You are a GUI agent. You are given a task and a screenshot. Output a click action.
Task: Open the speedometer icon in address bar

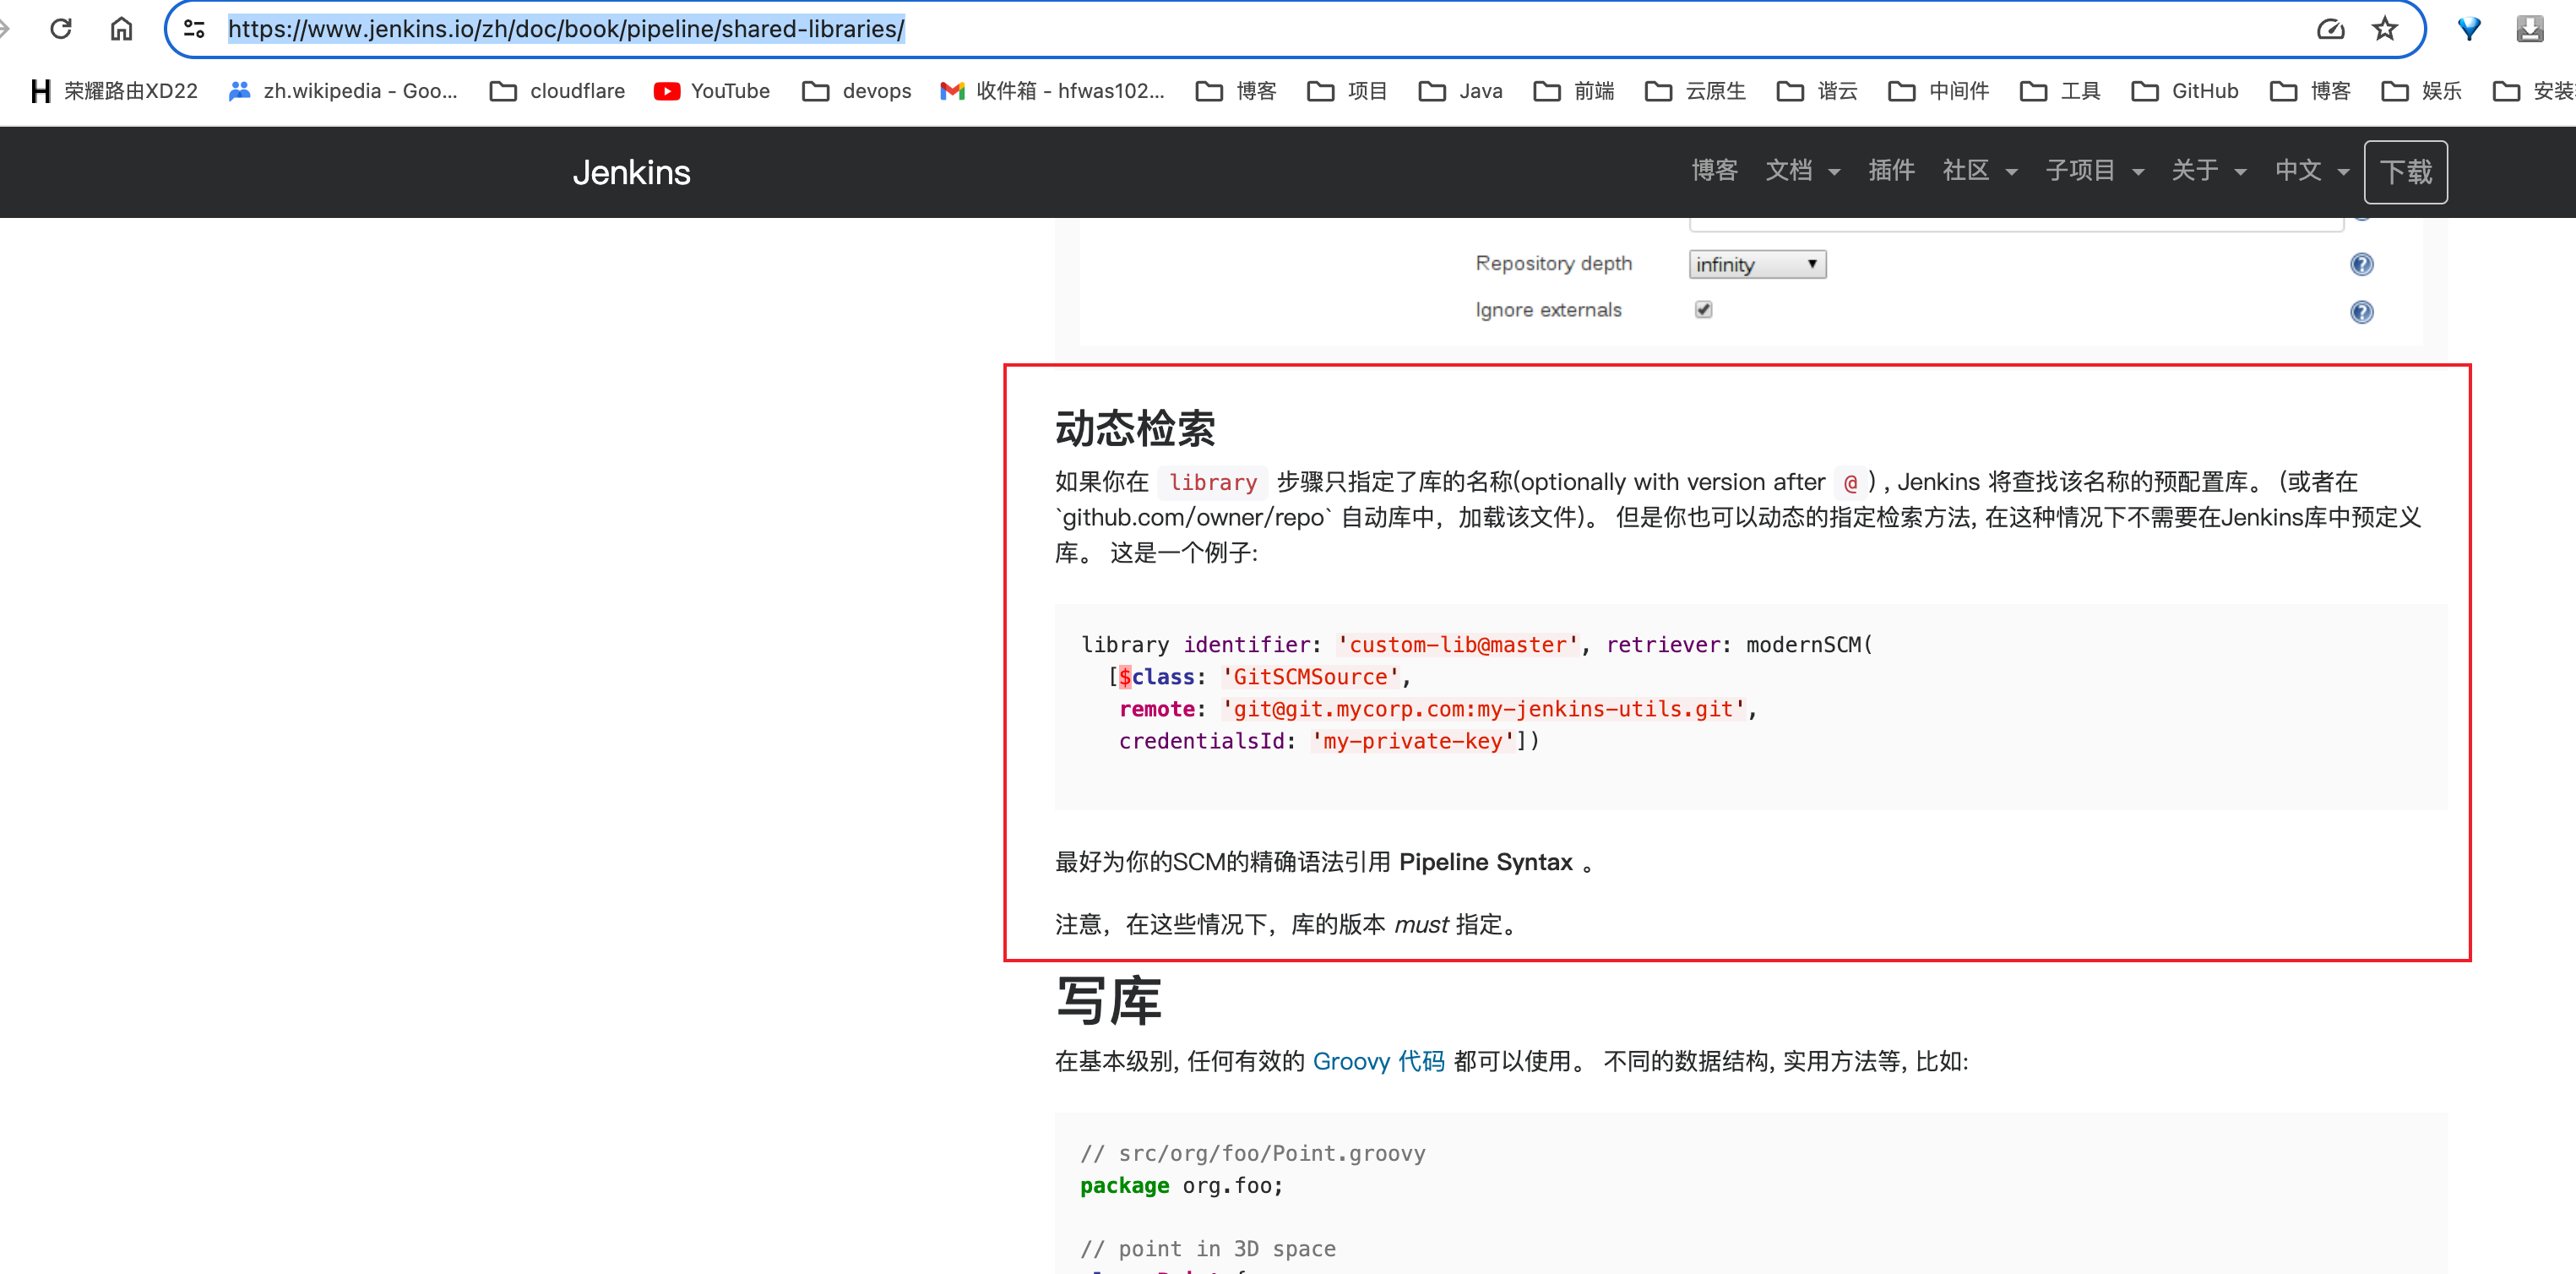click(x=2330, y=29)
